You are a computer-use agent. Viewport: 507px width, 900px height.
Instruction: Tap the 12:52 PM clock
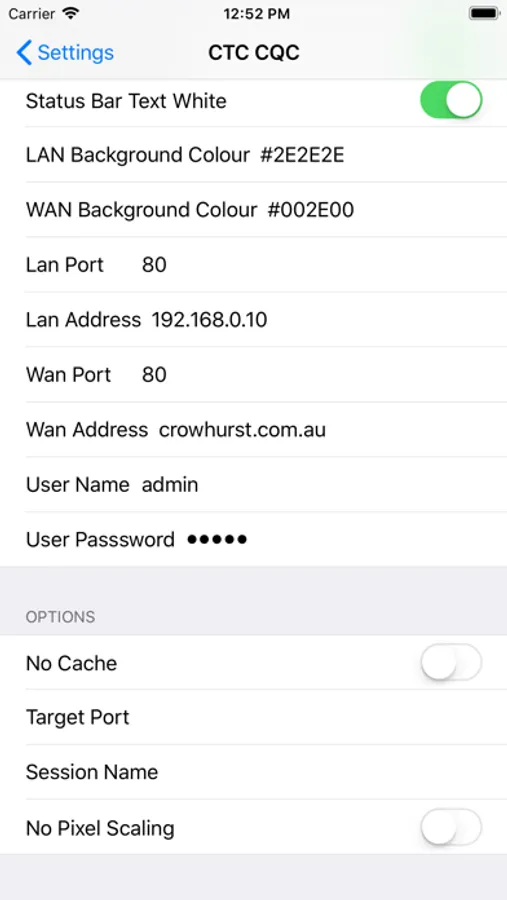click(x=257, y=14)
